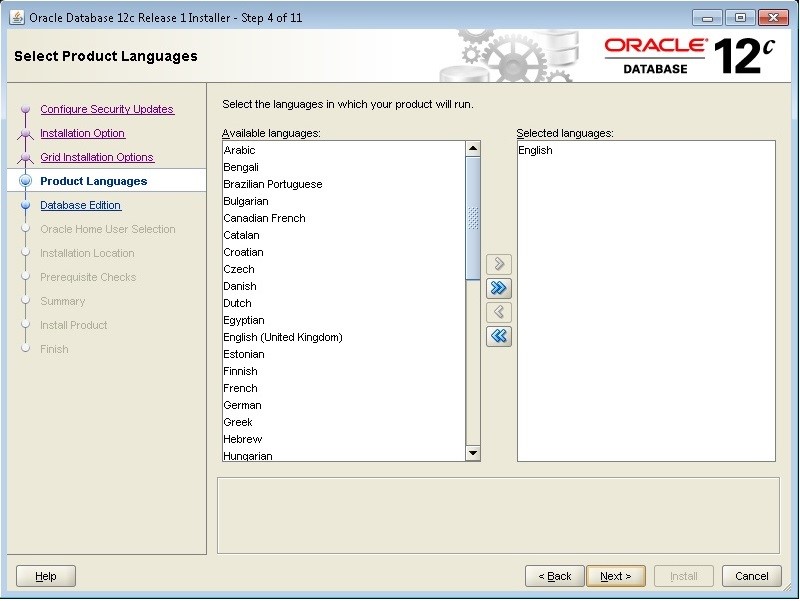Select Brazilian Portuguese in the list

click(x=344, y=184)
